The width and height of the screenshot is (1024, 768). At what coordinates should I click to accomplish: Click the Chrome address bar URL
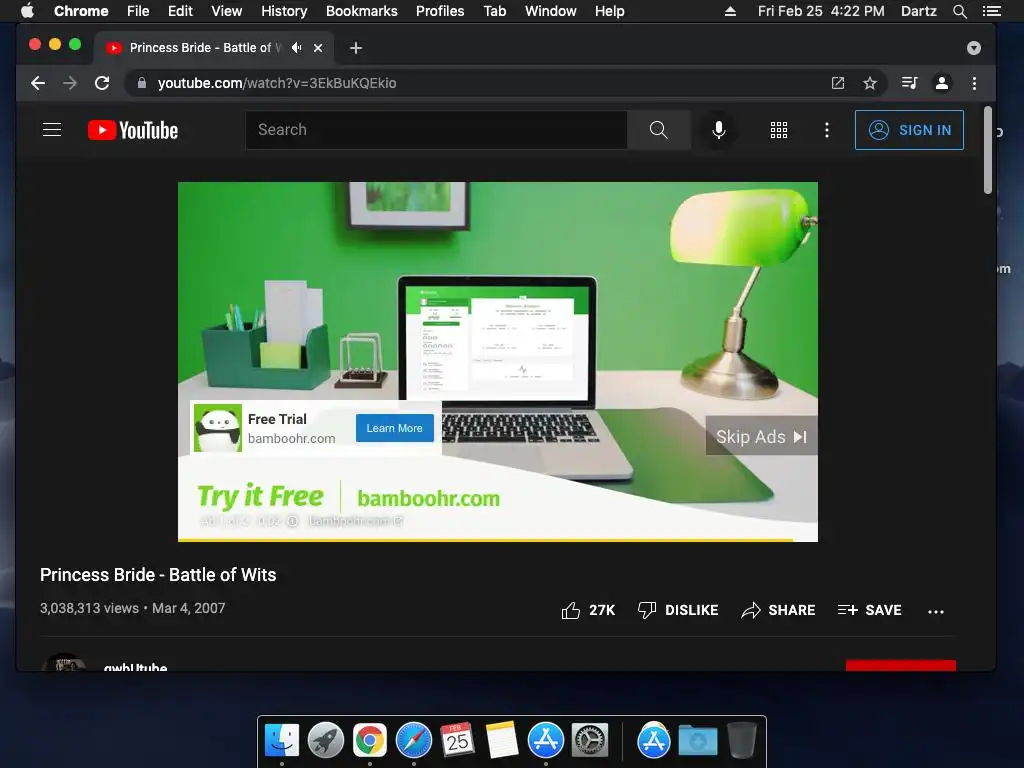coord(277,83)
